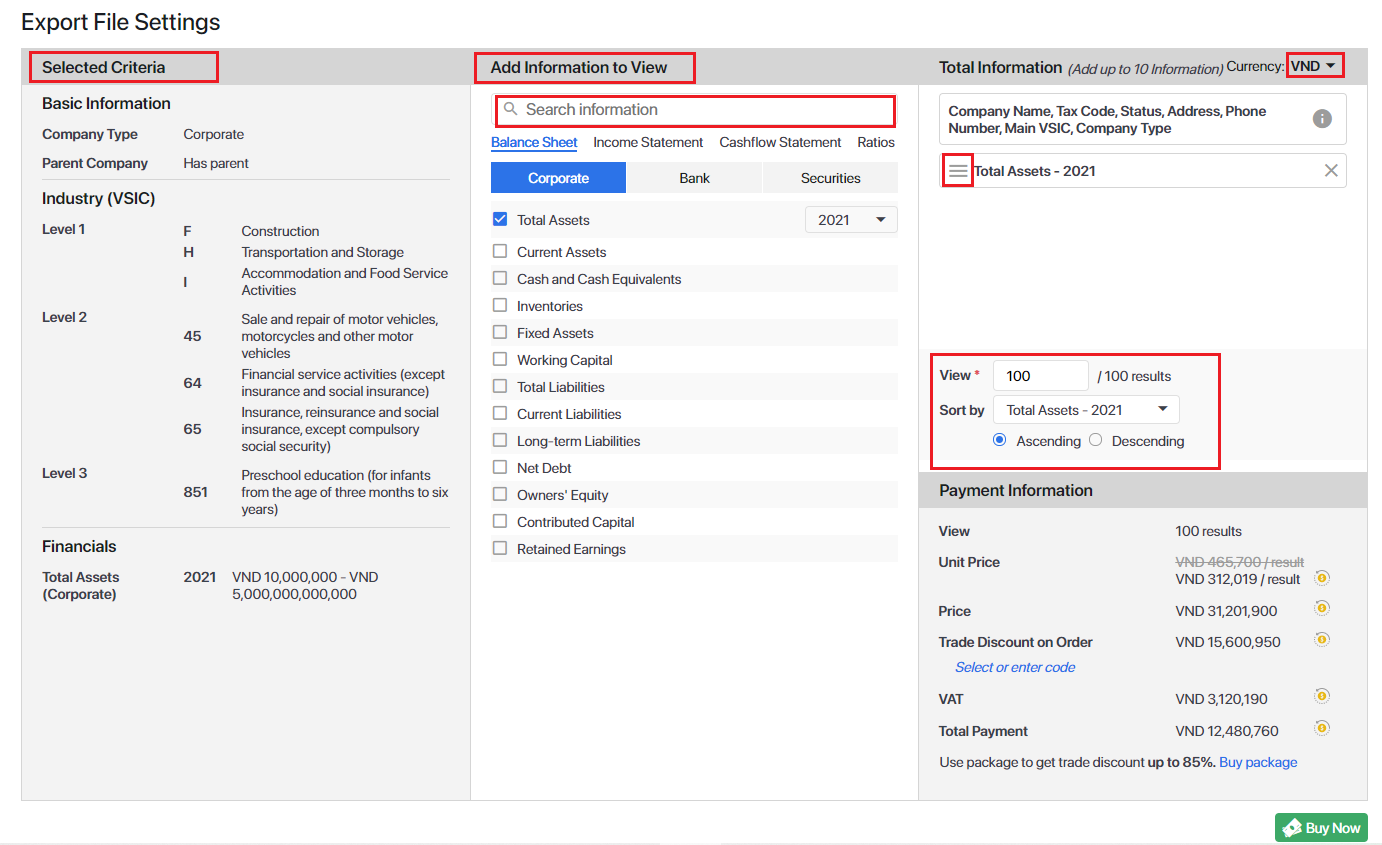Click Select or enter code link
Viewport: 1382px width, 845px height.
click(x=1014, y=667)
